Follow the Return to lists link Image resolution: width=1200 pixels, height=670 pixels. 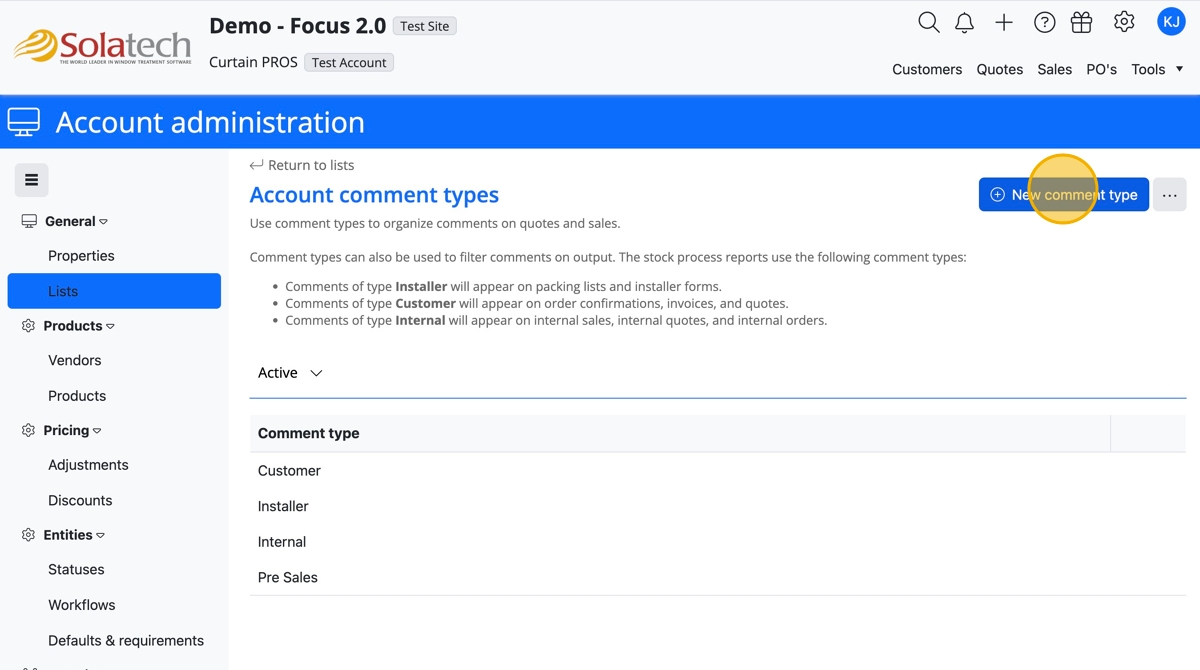[x=310, y=165]
